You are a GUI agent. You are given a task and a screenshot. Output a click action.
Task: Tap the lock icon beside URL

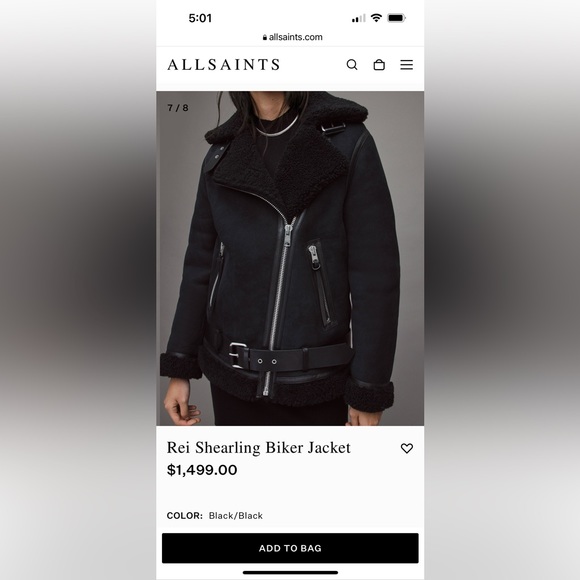click(x=265, y=37)
